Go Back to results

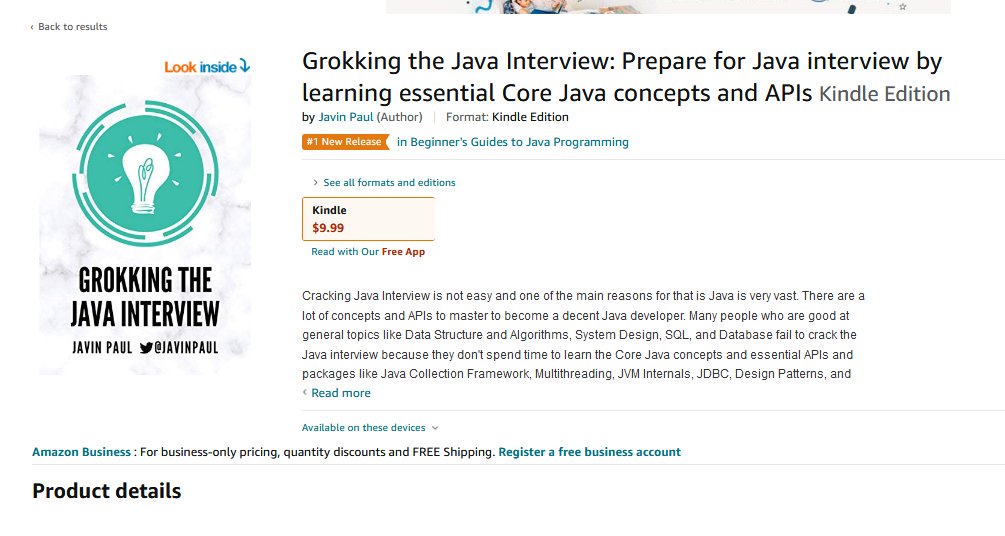[x=72, y=27]
